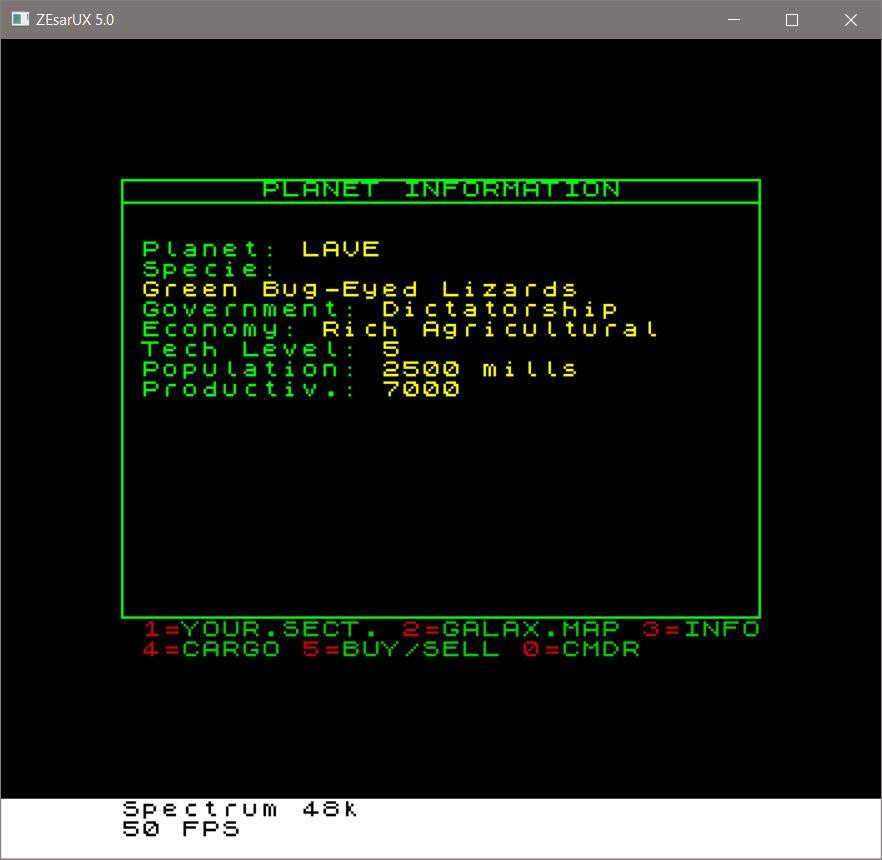Click the Specie: label
This screenshot has height=860, width=882.
(208, 269)
